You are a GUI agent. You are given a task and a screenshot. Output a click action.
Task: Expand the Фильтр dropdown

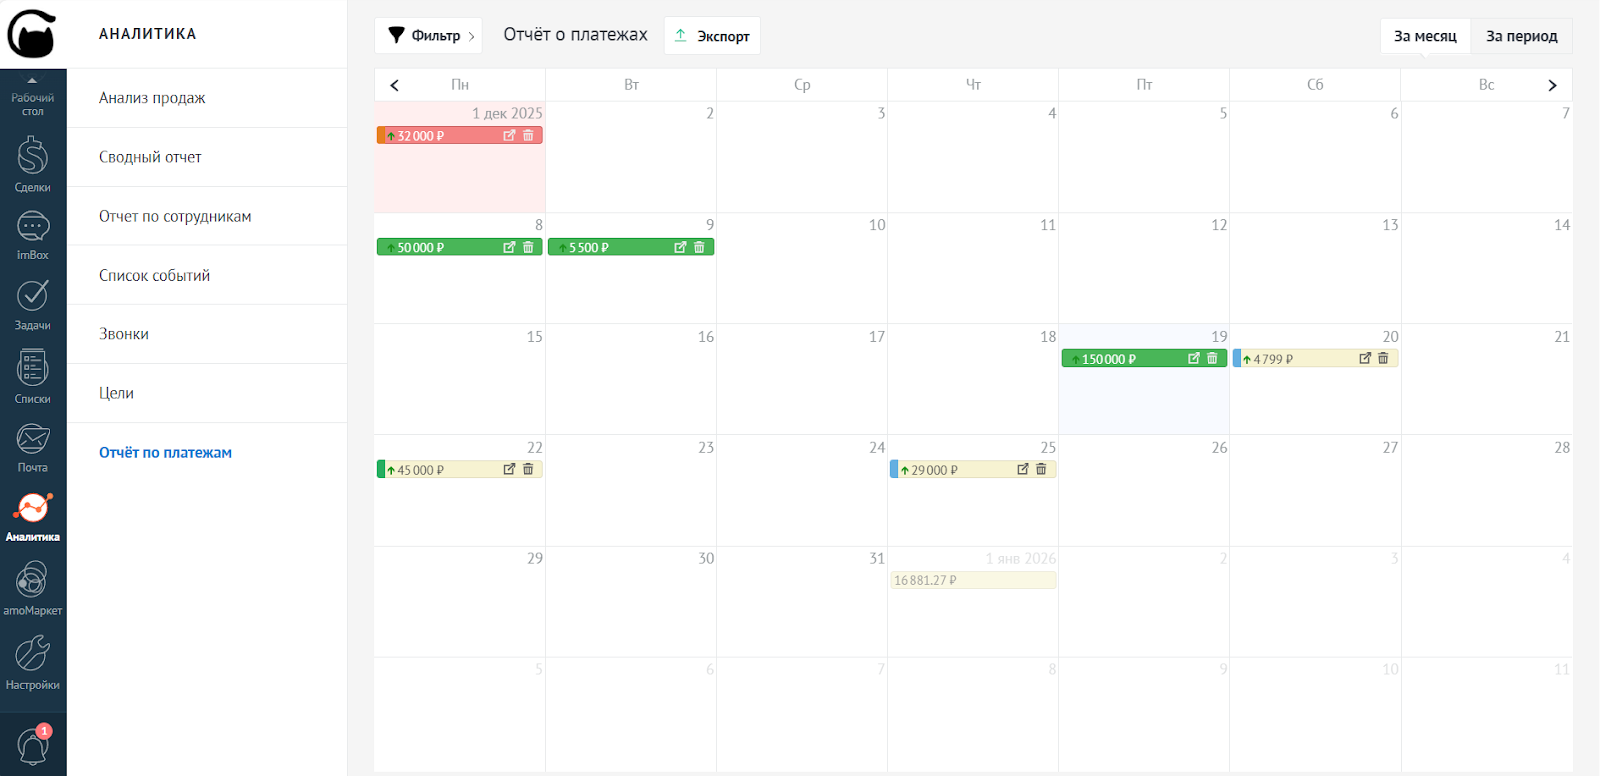(x=428, y=36)
